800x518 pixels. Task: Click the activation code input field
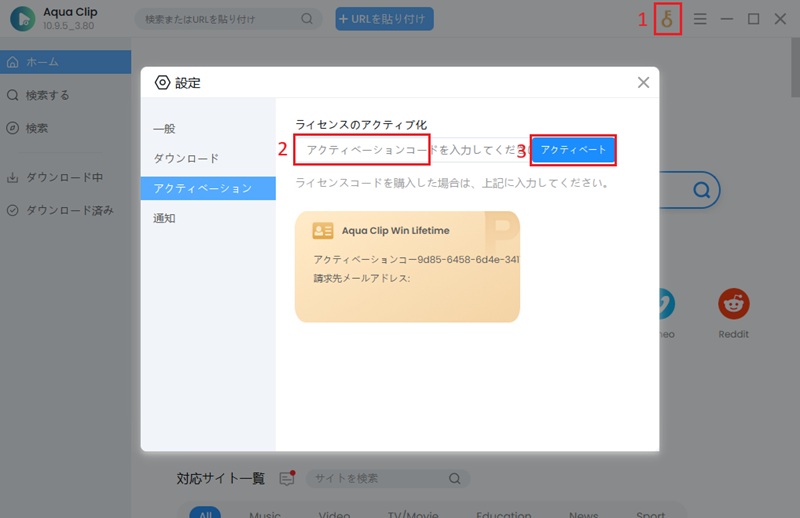point(413,150)
